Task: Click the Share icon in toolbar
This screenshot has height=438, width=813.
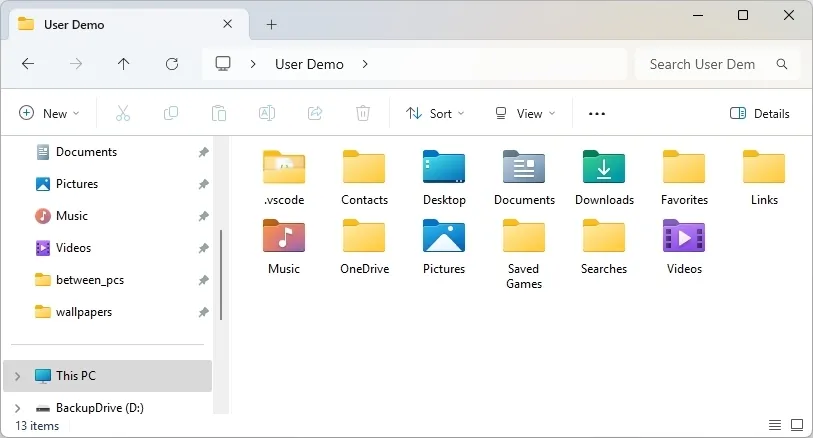Action: point(315,113)
